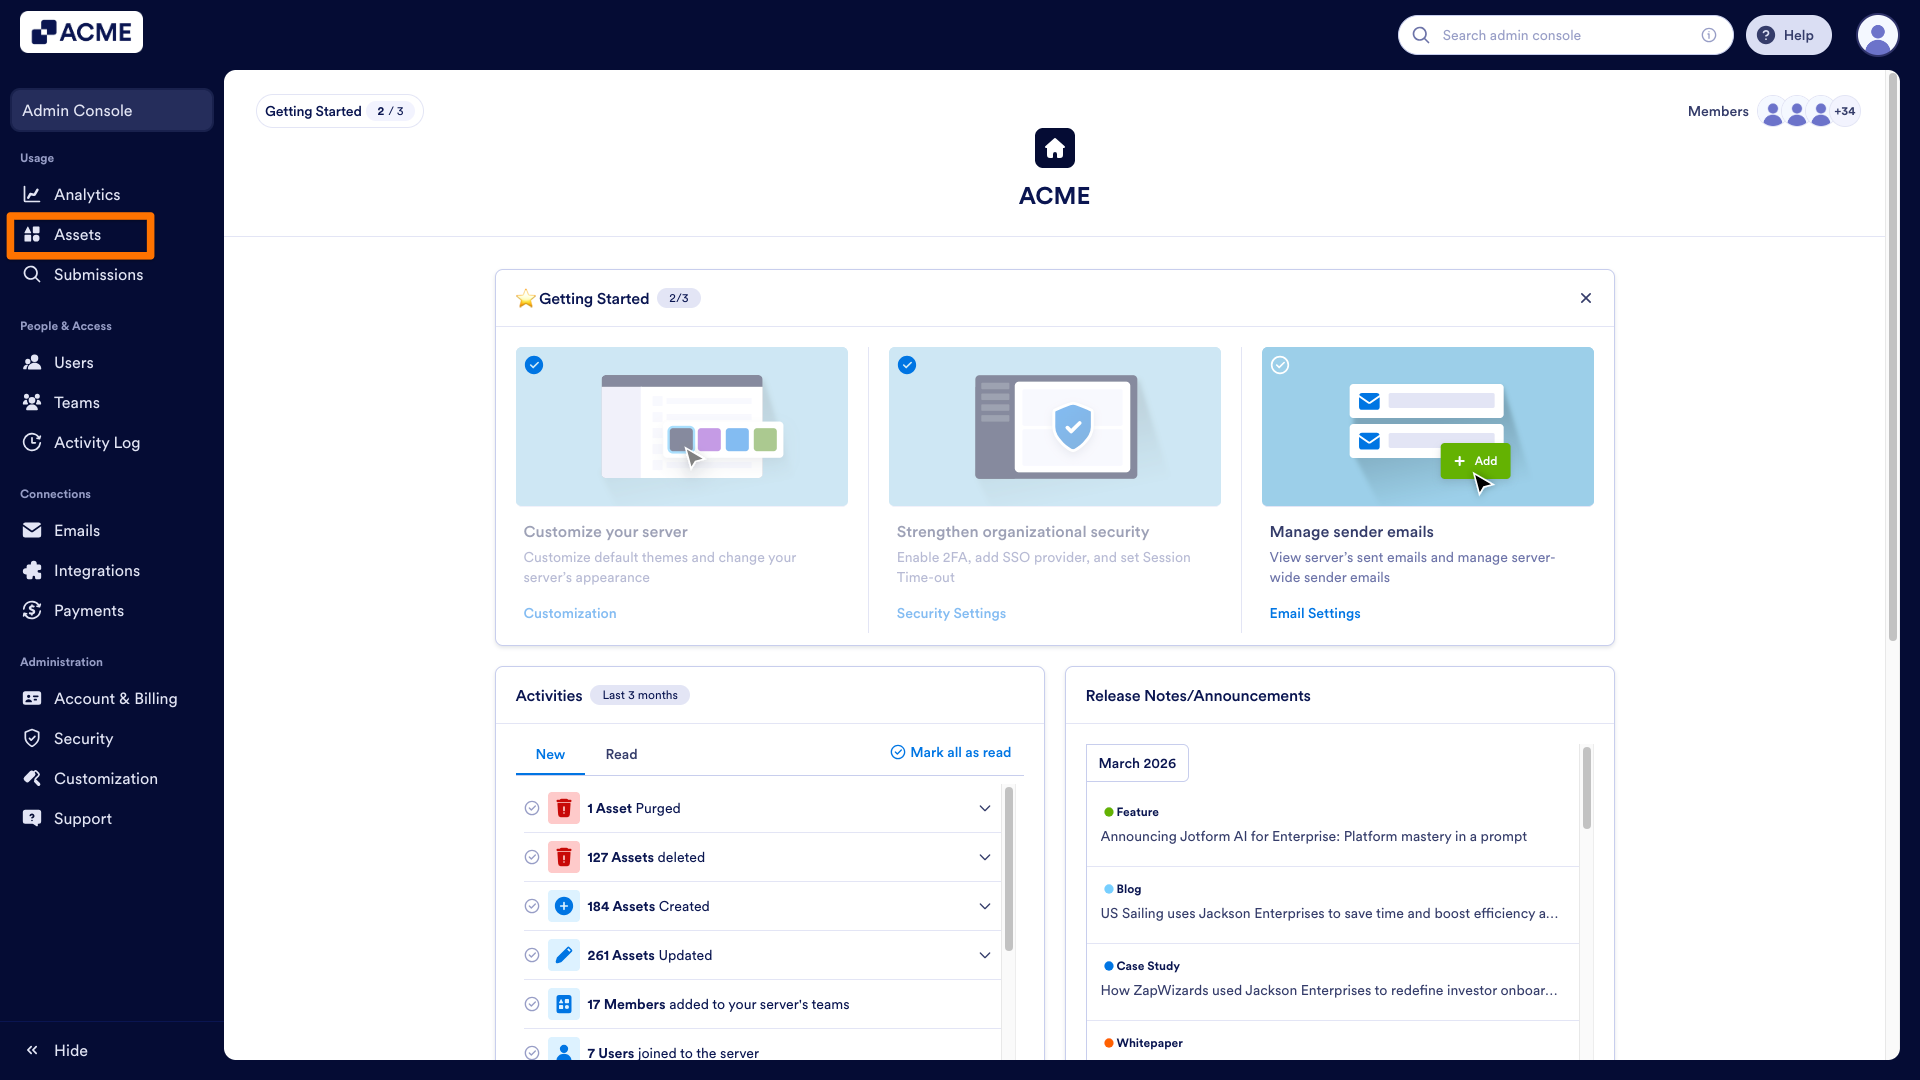Select Mark all as read
1920x1080 pixels.
coord(949,752)
